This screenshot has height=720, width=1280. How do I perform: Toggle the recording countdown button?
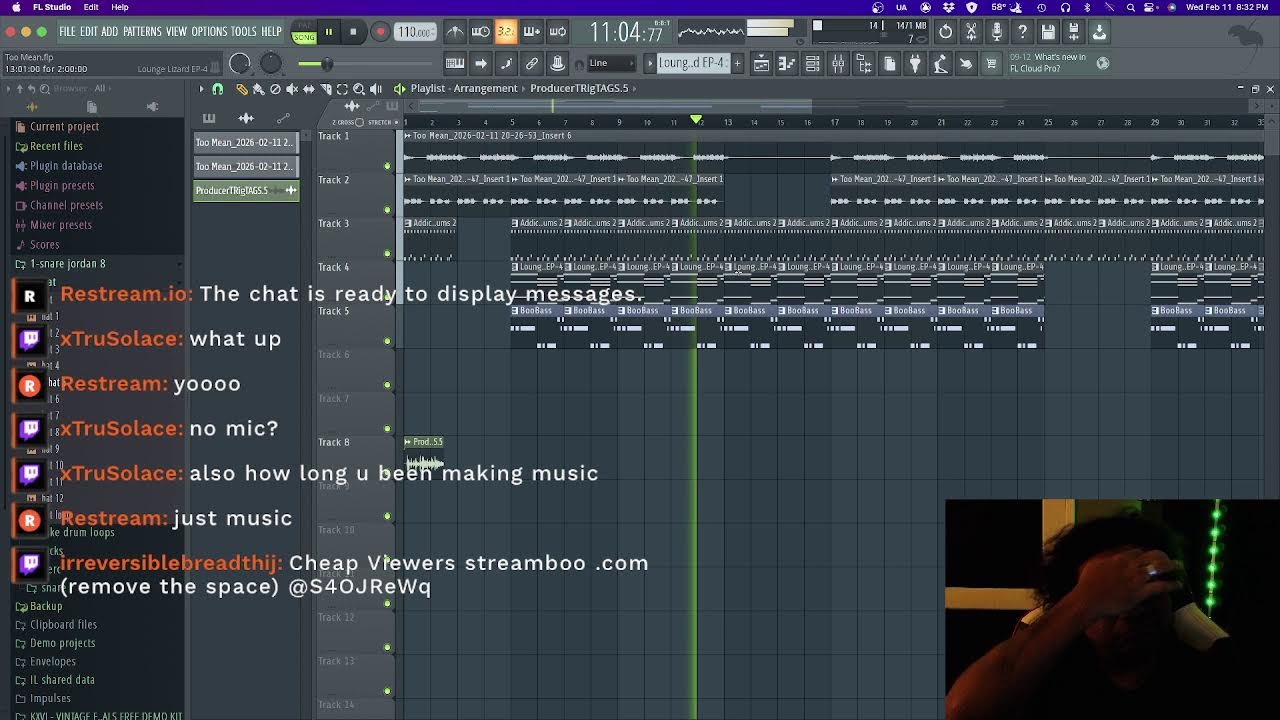point(505,32)
